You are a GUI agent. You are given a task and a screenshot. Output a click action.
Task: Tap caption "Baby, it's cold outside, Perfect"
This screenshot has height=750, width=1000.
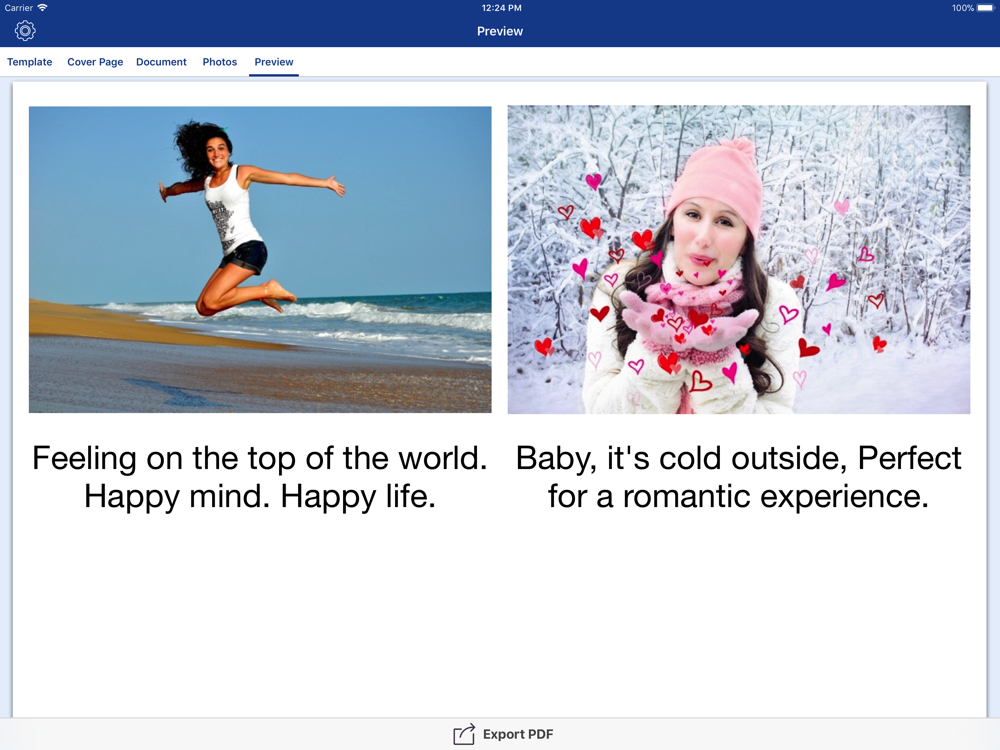pyautogui.click(x=739, y=458)
